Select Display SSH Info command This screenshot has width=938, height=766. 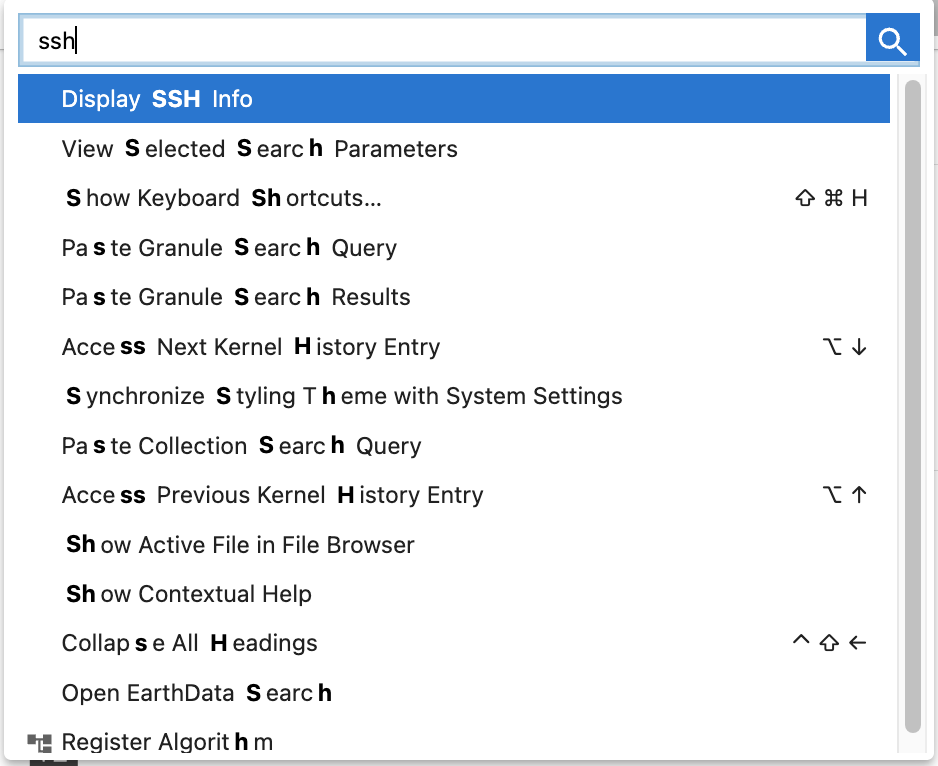[453, 99]
